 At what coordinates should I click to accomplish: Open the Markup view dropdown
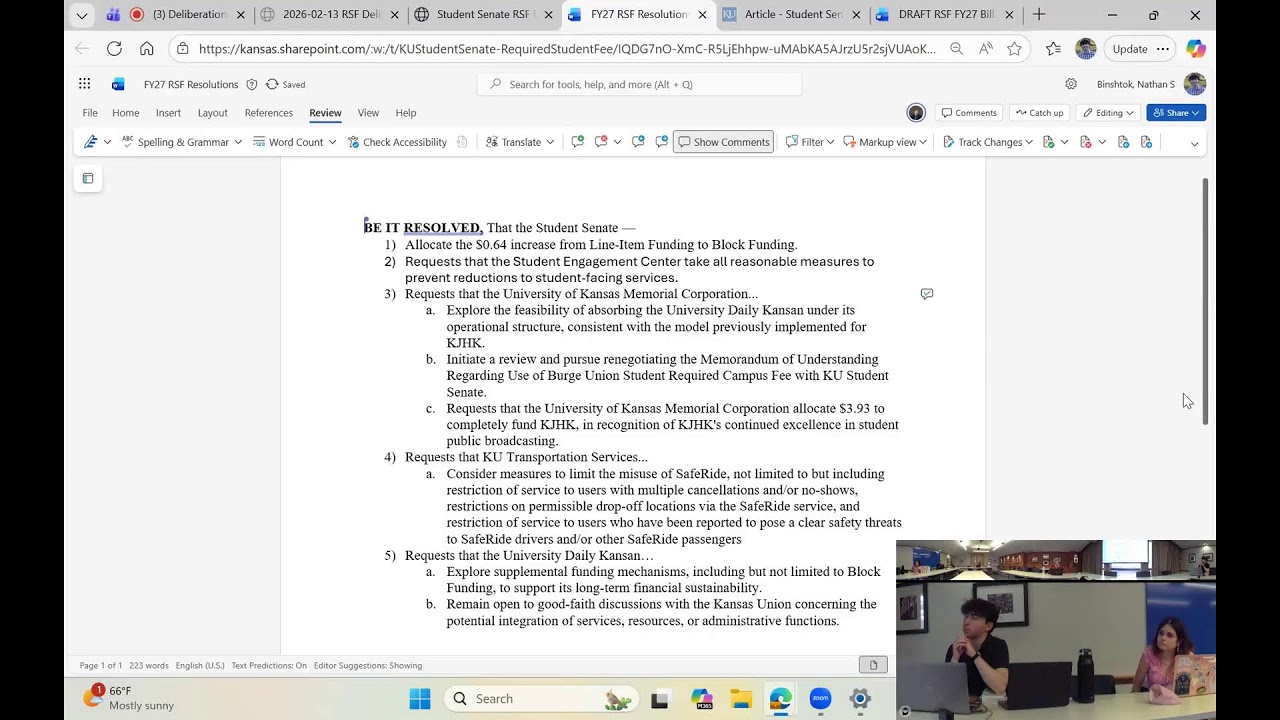click(x=884, y=142)
